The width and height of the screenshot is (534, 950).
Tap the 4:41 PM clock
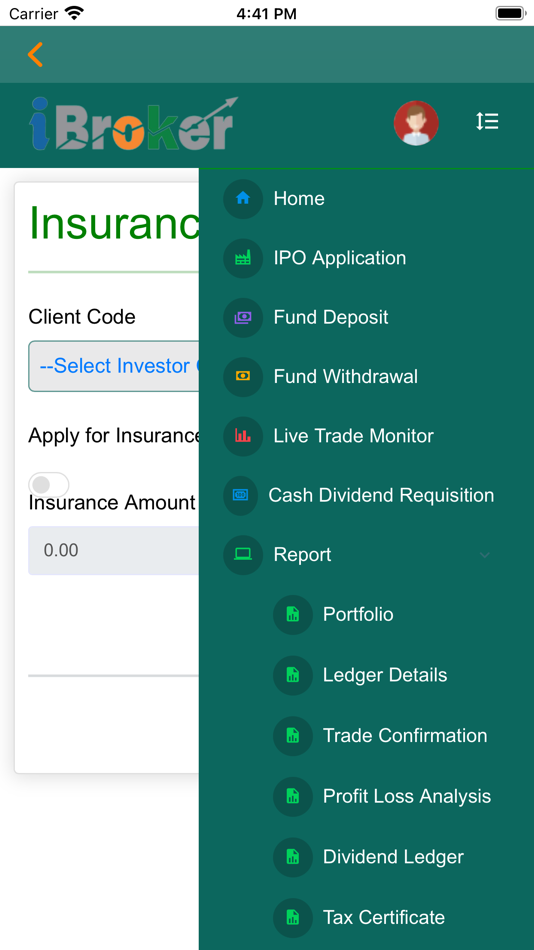tap(267, 13)
